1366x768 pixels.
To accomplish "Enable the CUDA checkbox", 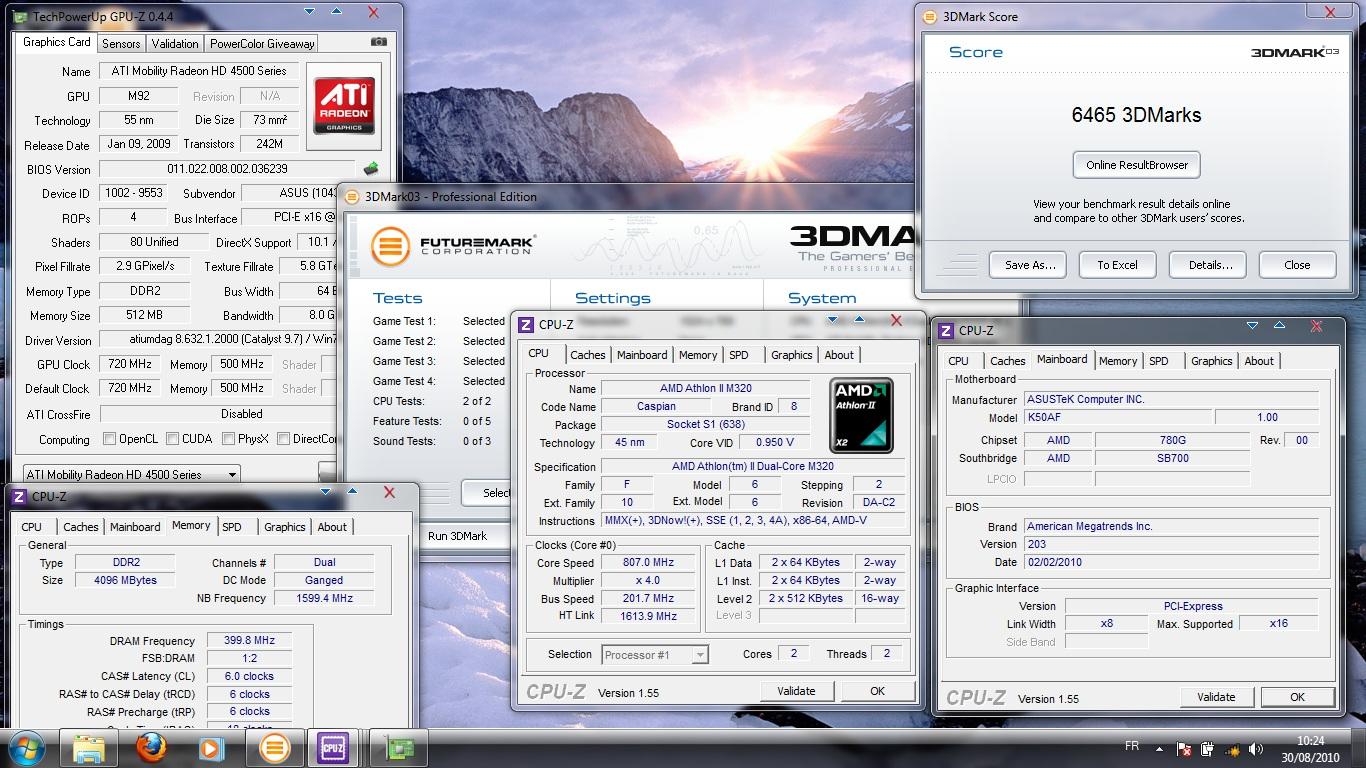I will (x=173, y=439).
